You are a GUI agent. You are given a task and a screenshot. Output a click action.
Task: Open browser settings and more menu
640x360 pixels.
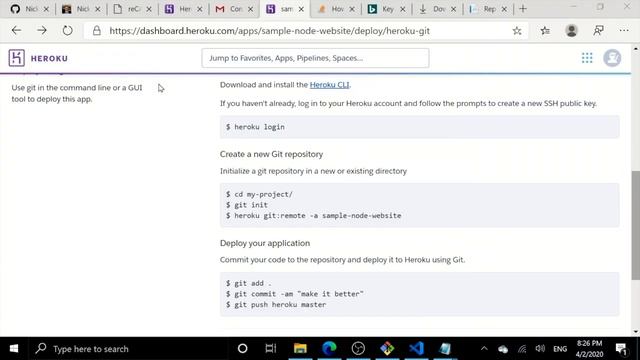point(624,31)
